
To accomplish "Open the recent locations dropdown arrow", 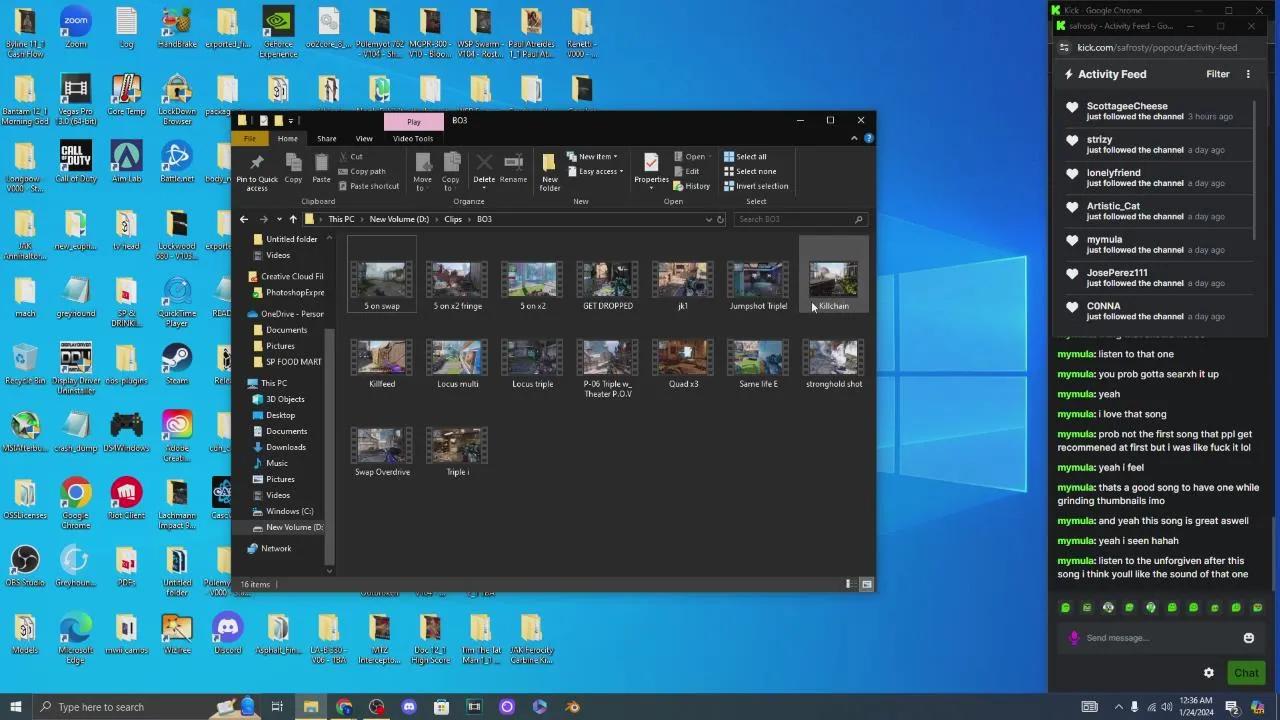I will click(278, 219).
